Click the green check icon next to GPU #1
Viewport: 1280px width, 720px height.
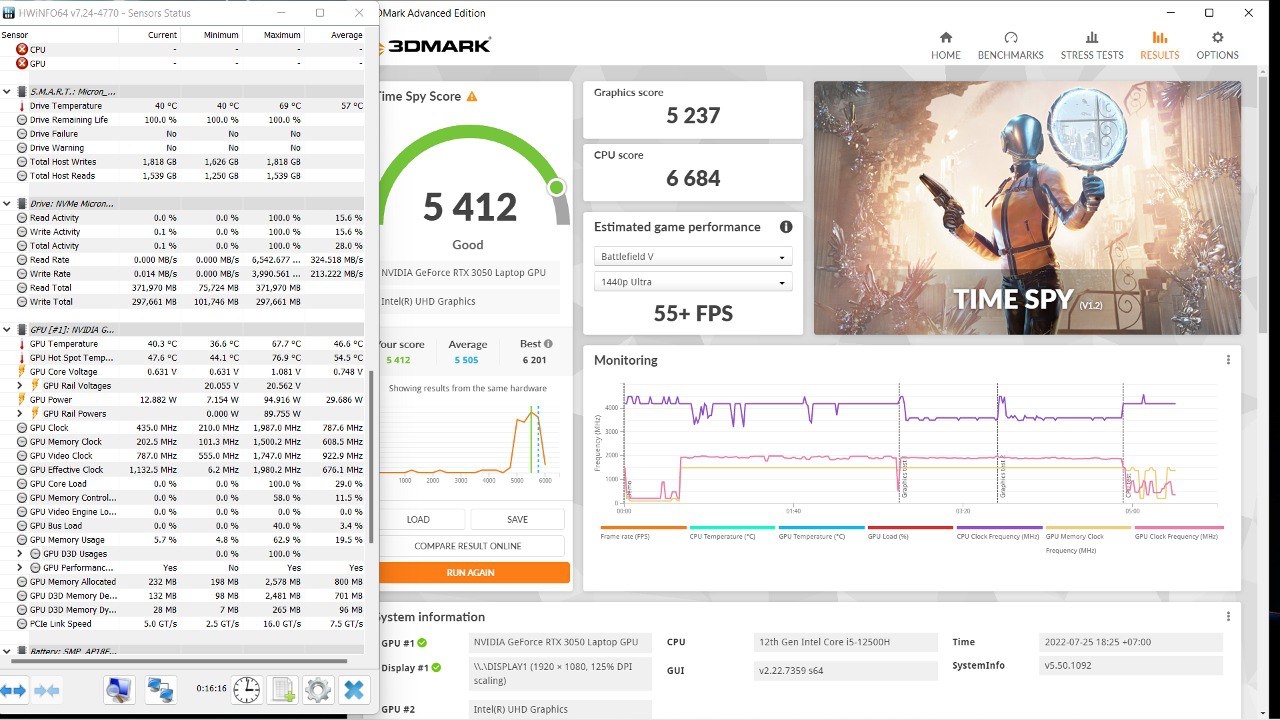point(422,643)
